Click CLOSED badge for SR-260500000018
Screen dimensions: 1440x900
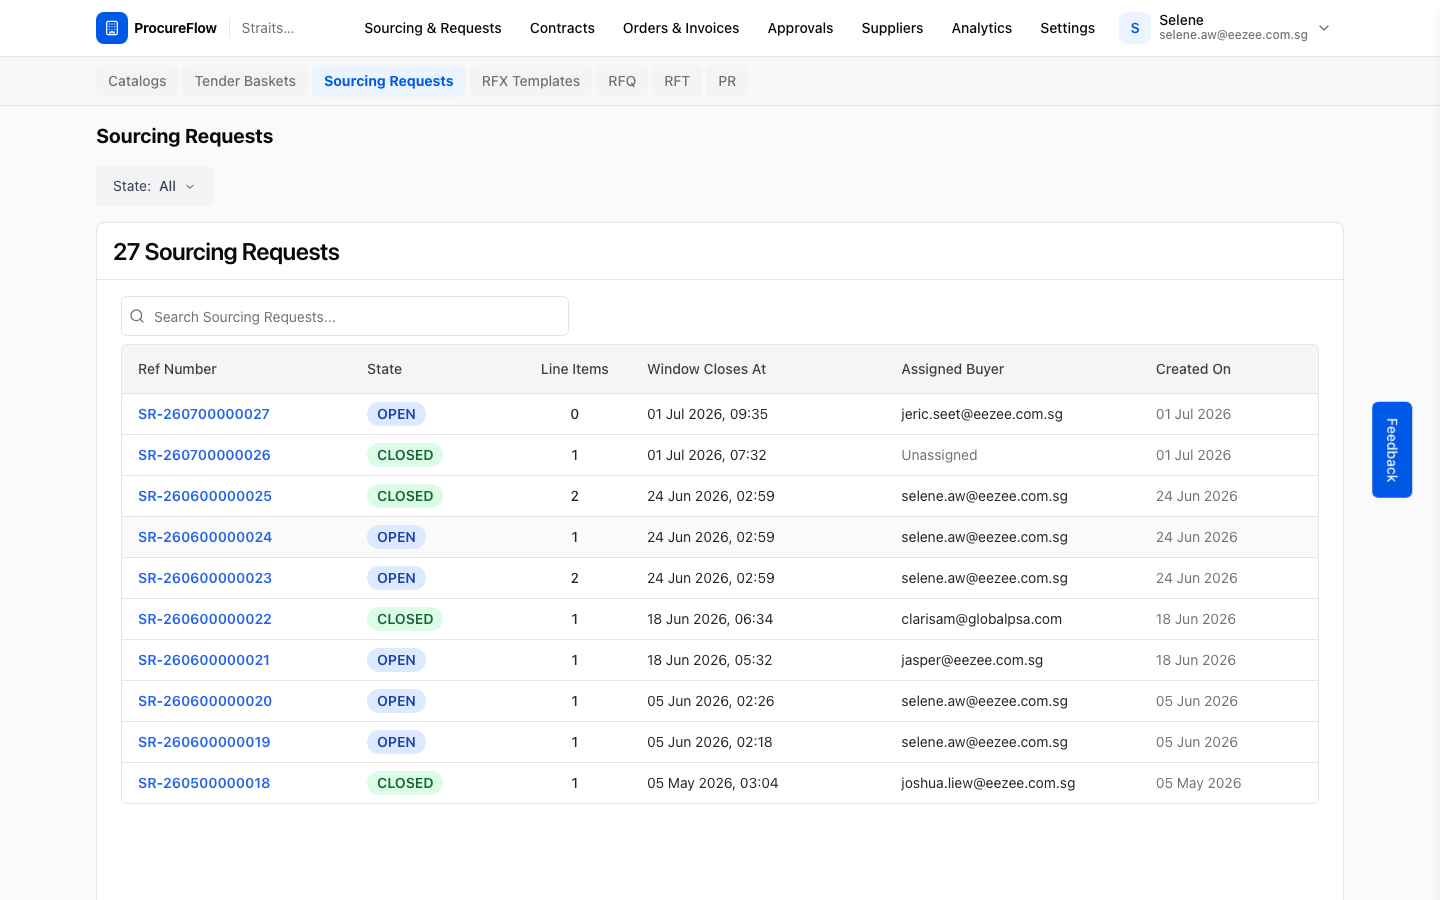coord(405,783)
